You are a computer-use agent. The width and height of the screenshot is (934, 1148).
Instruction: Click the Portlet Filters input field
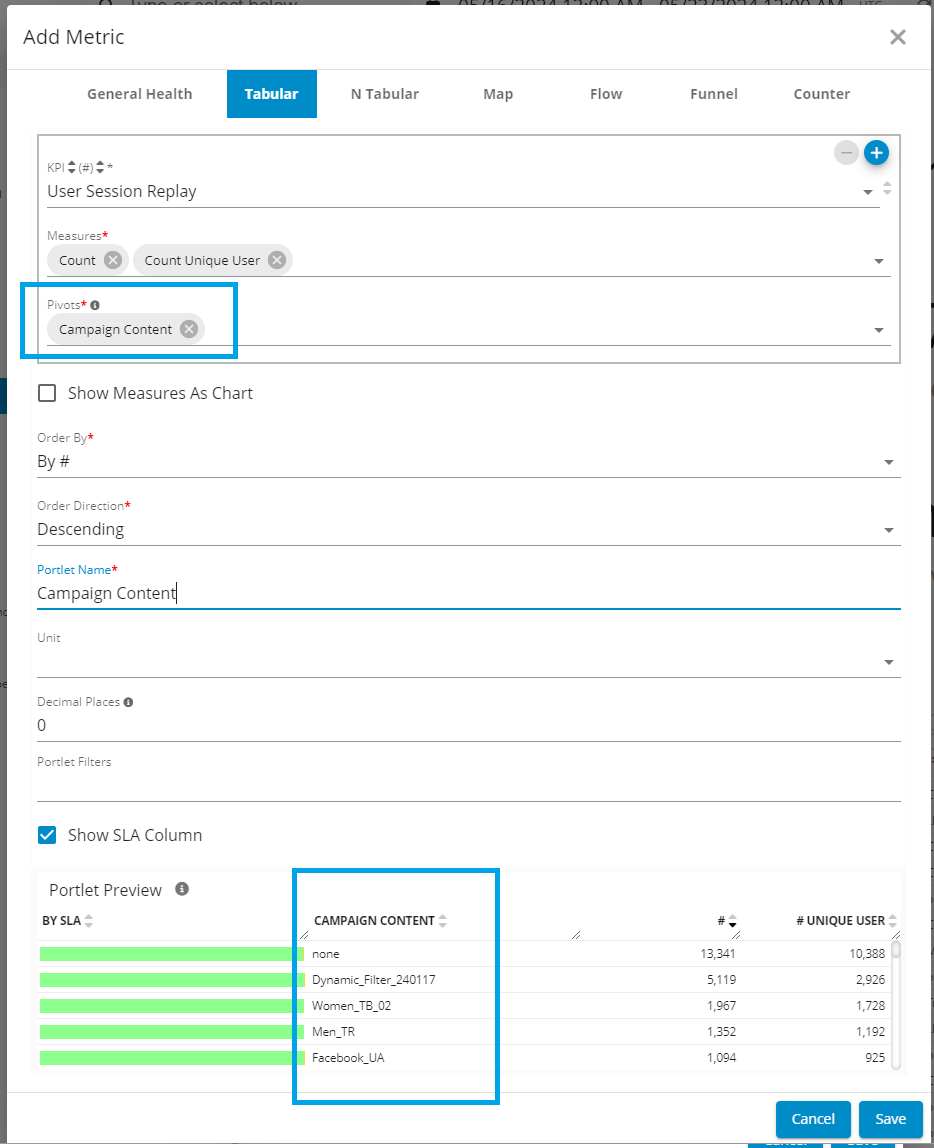coord(468,786)
